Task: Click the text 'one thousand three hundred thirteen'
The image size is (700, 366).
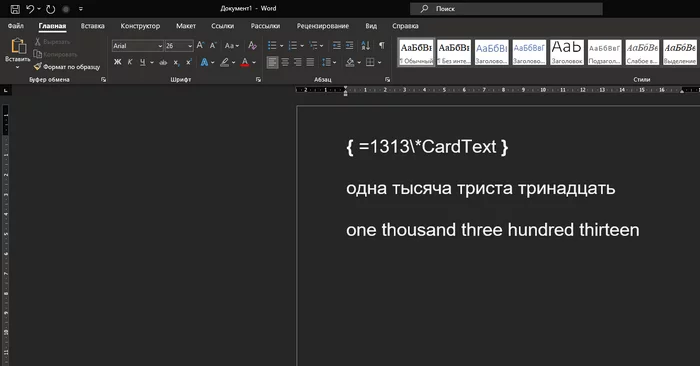Action: pyautogui.click(x=493, y=230)
